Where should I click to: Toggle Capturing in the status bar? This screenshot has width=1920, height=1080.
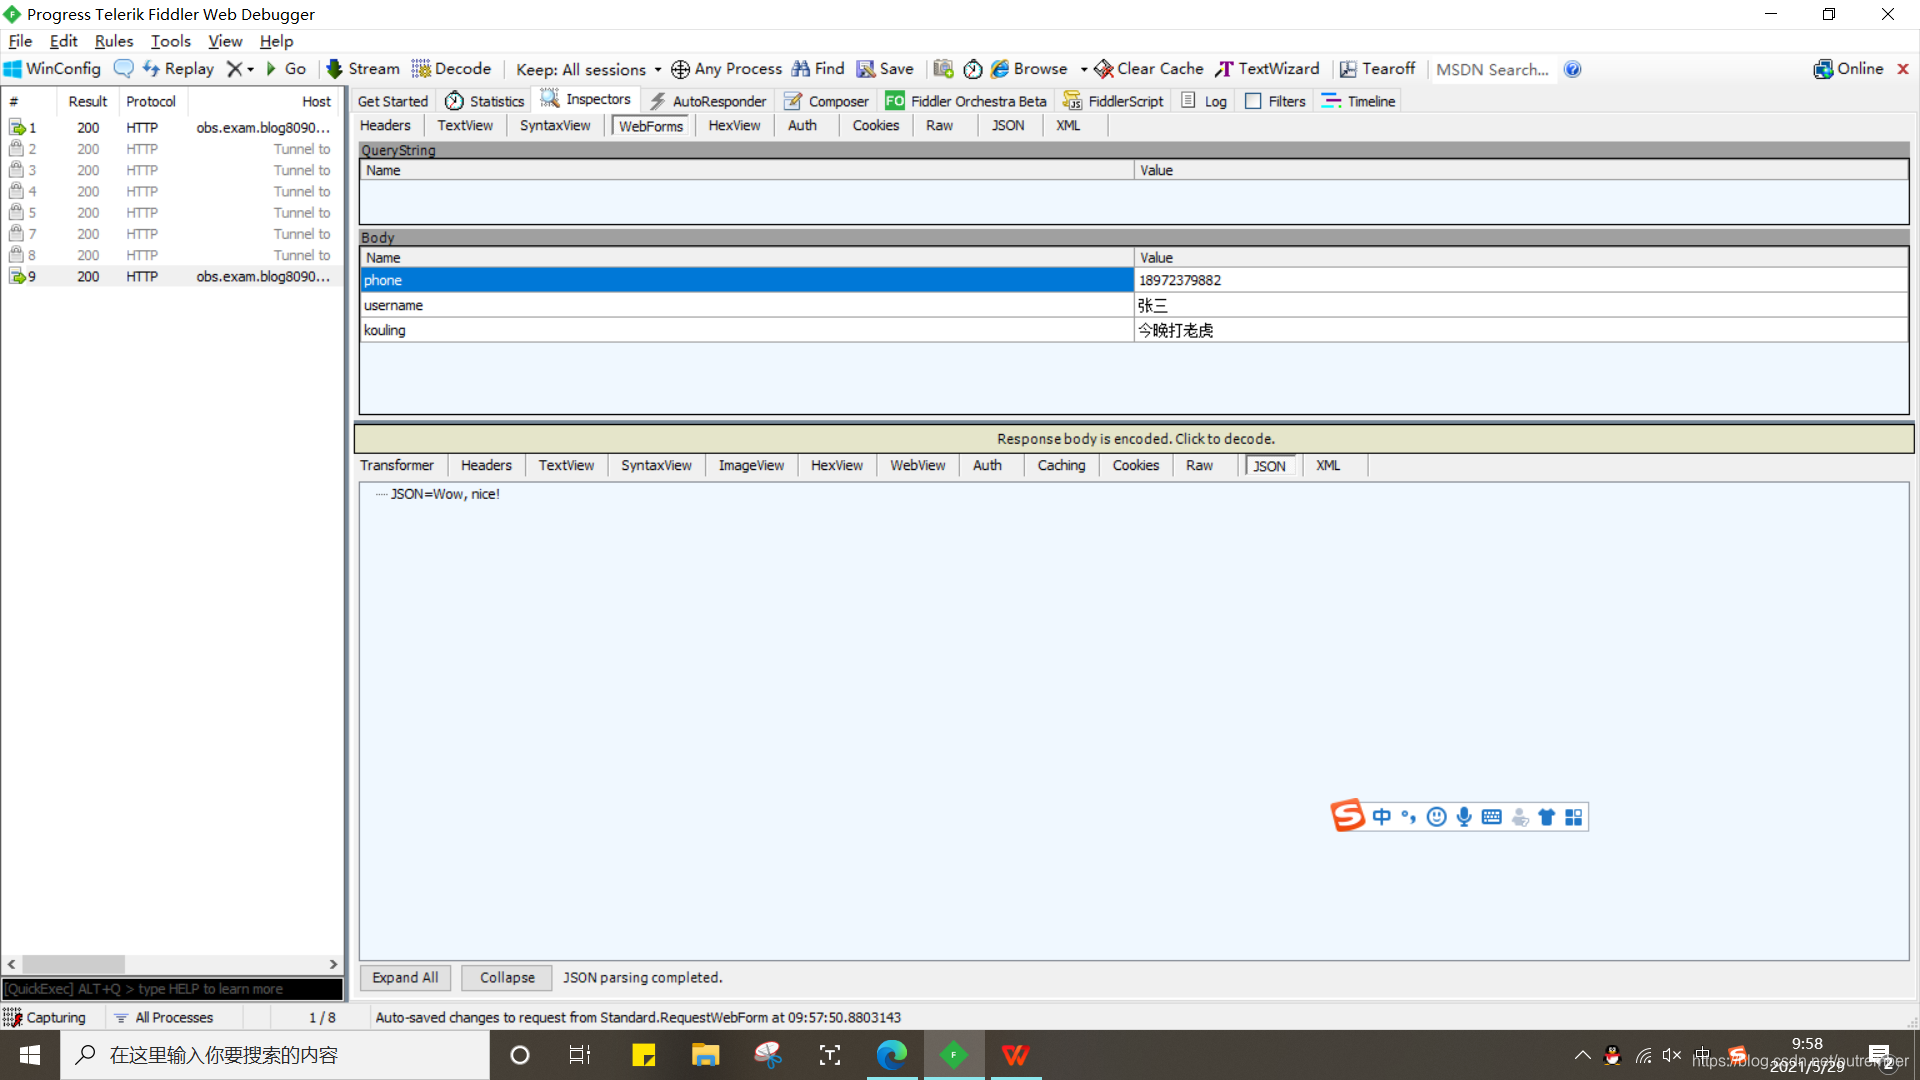tap(46, 1017)
